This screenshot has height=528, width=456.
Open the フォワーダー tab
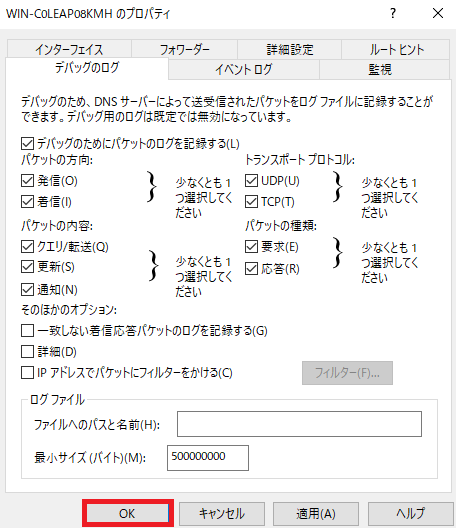[x=185, y=49]
